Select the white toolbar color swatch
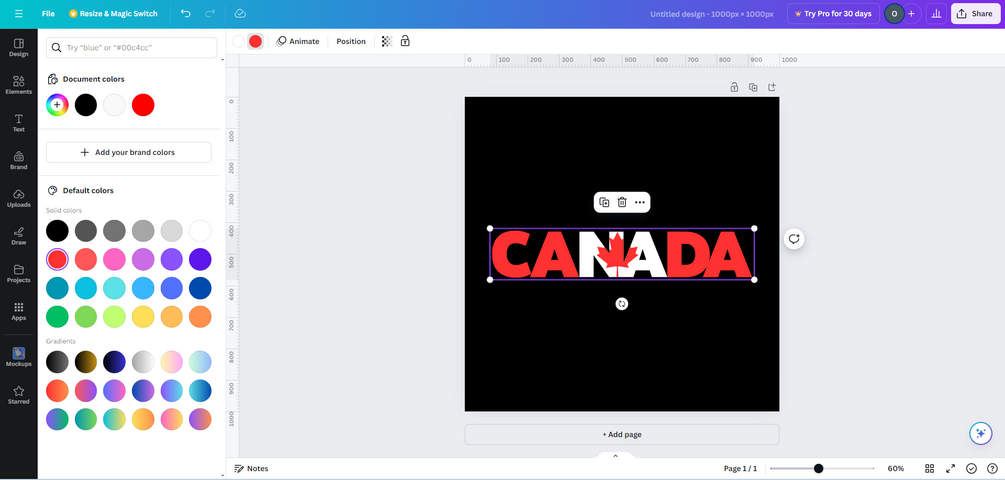The height and width of the screenshot is (480, 1005). pyautogui.click(x=238, y=41)
